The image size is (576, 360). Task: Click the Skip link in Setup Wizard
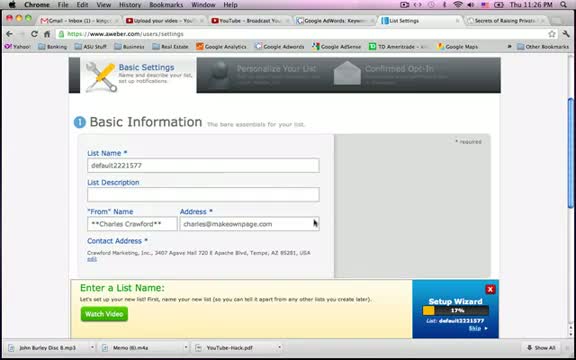[x=478, y=329]
